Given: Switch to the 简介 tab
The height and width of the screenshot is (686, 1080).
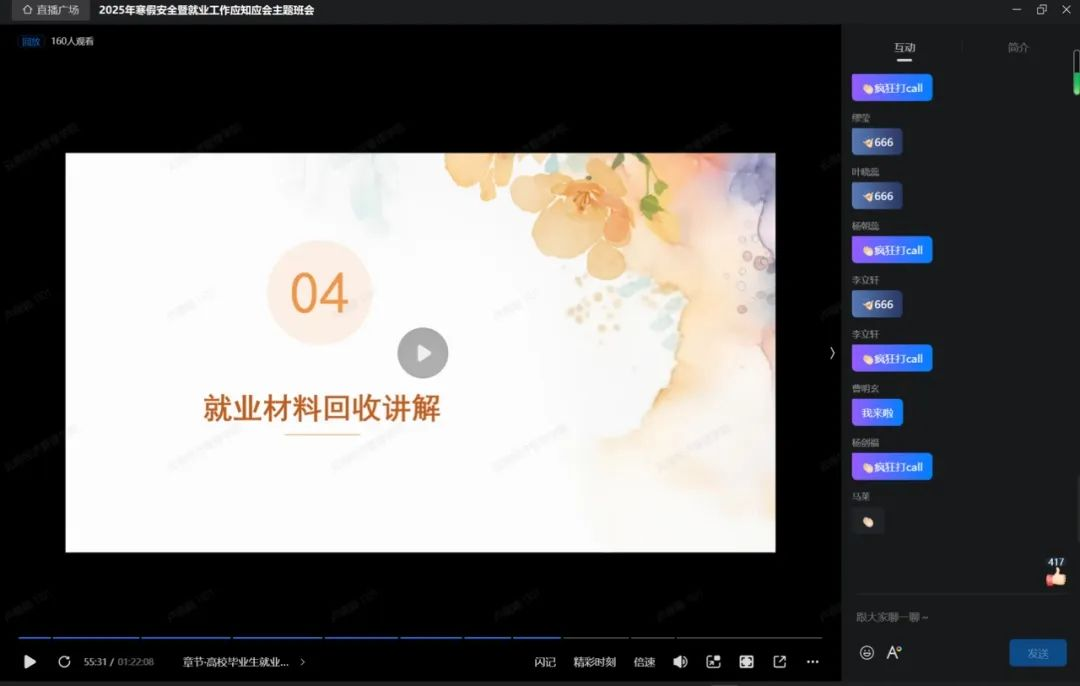Looking at the screenshot, I should pos(1018,47).
